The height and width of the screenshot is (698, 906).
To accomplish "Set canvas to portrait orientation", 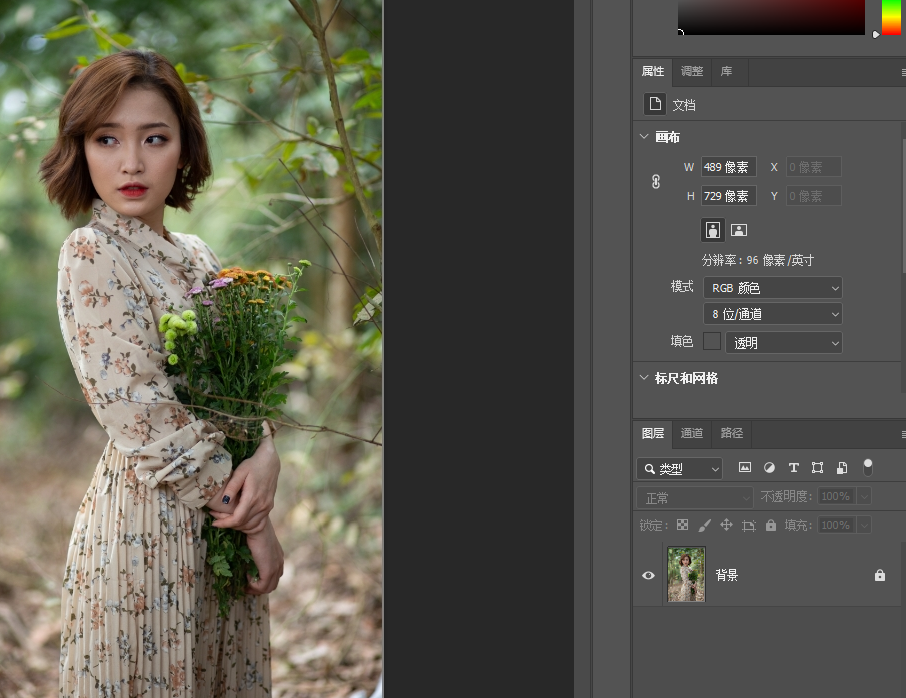I will pos(713,230).
